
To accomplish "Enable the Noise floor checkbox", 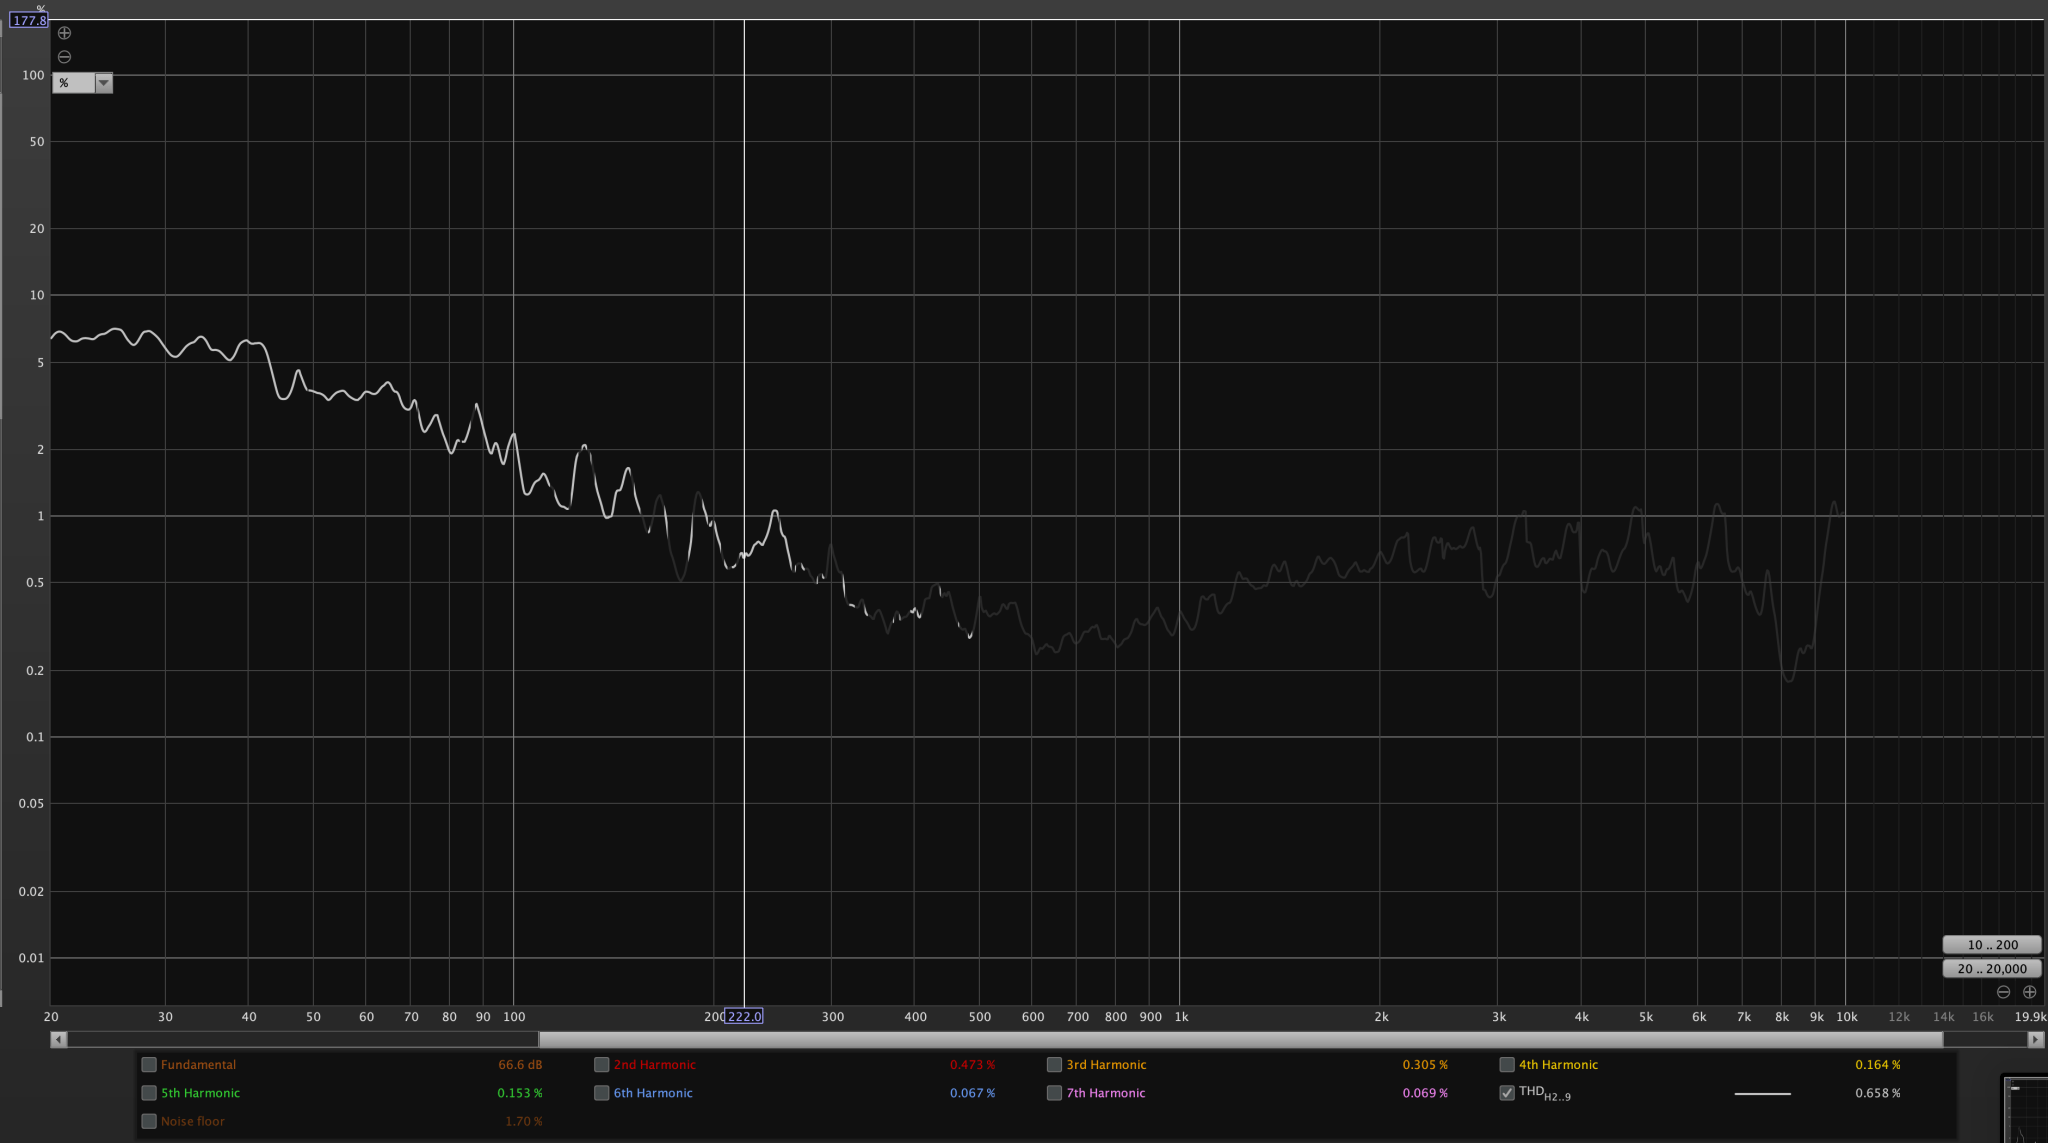I will [149, 1121].
